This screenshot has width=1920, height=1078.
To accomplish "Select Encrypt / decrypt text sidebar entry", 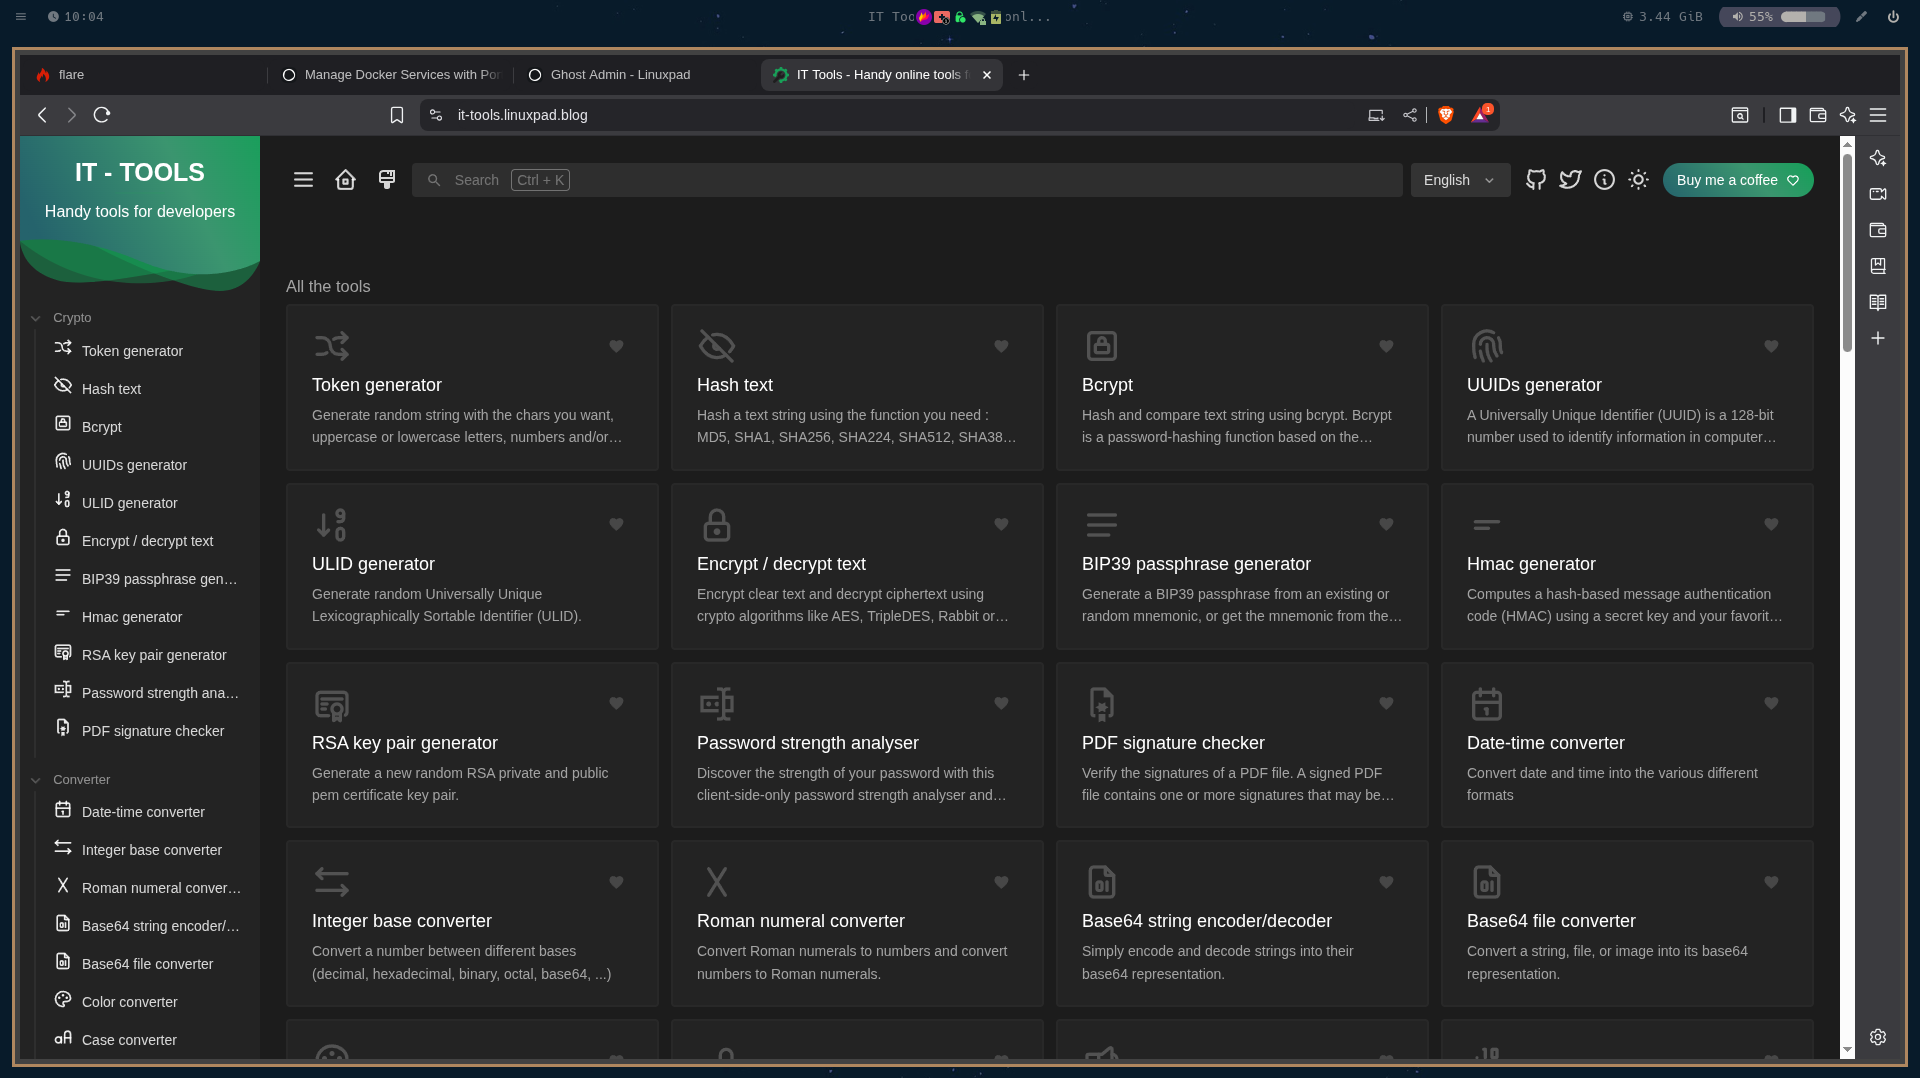I will coord(147,541).
